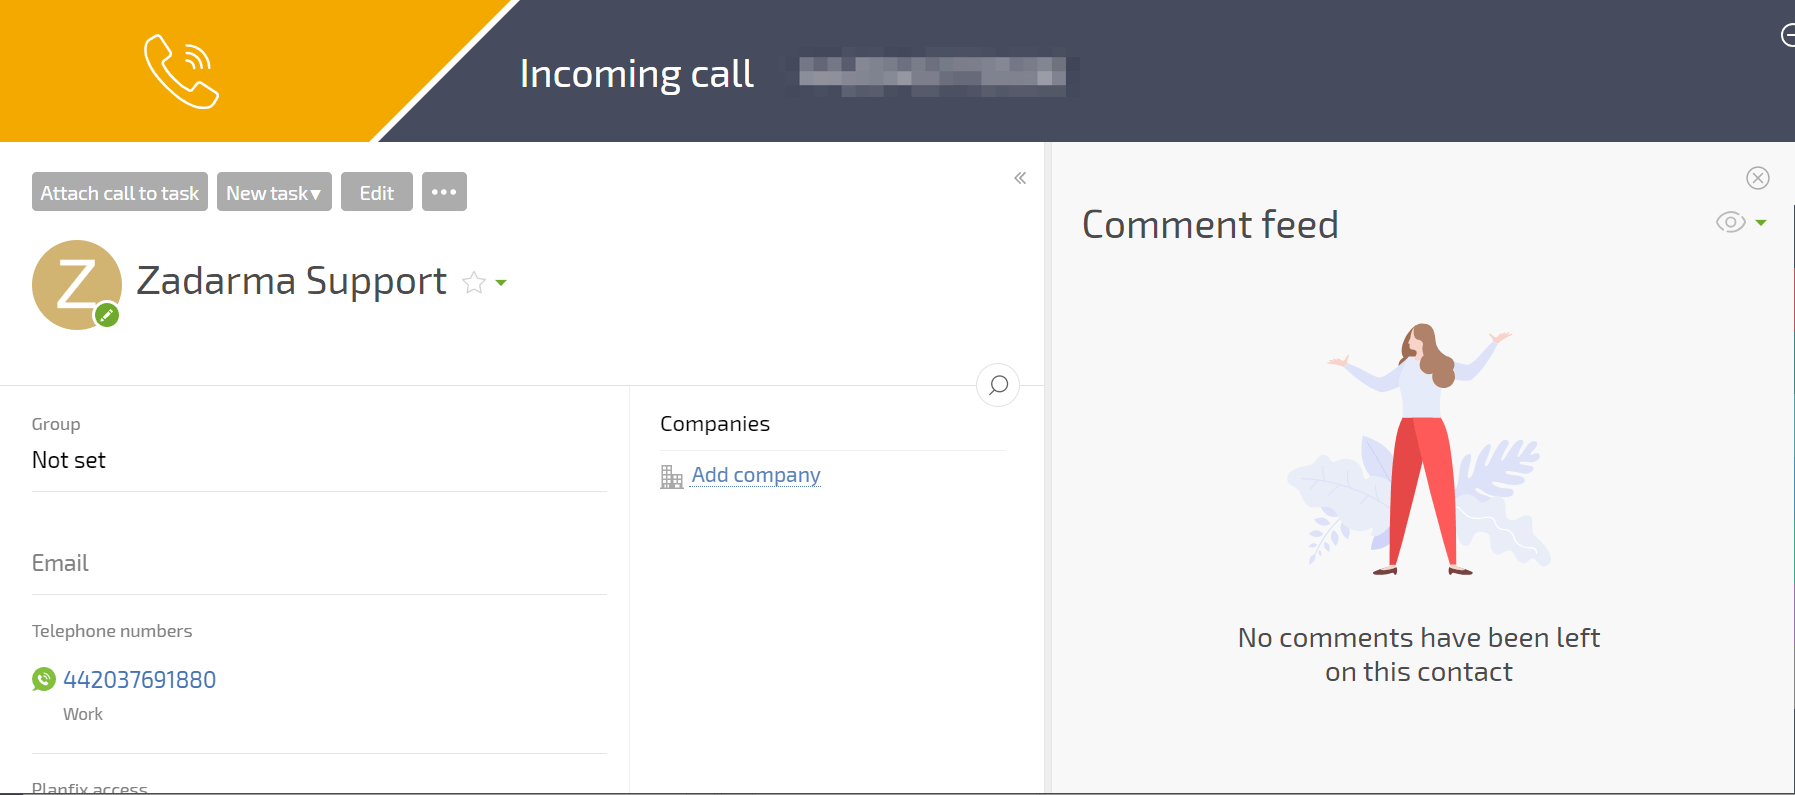Click the Edit button

(377, 192)
